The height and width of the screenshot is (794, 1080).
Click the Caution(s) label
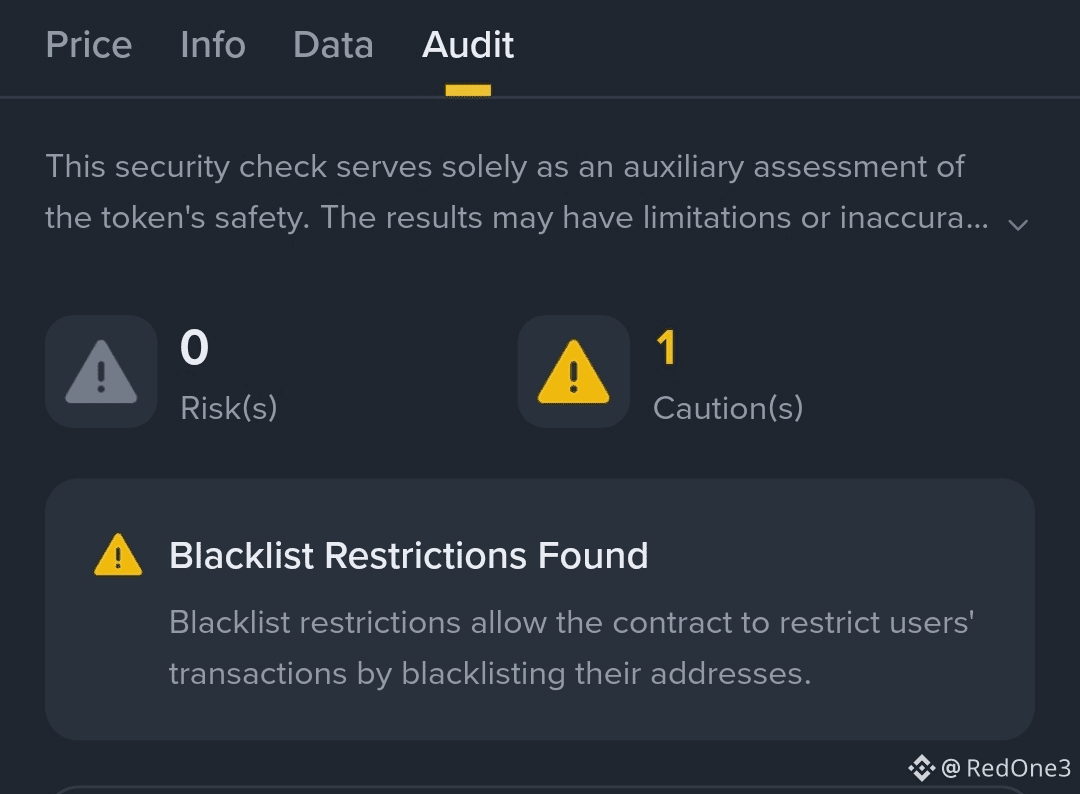(x=728, y=408)
